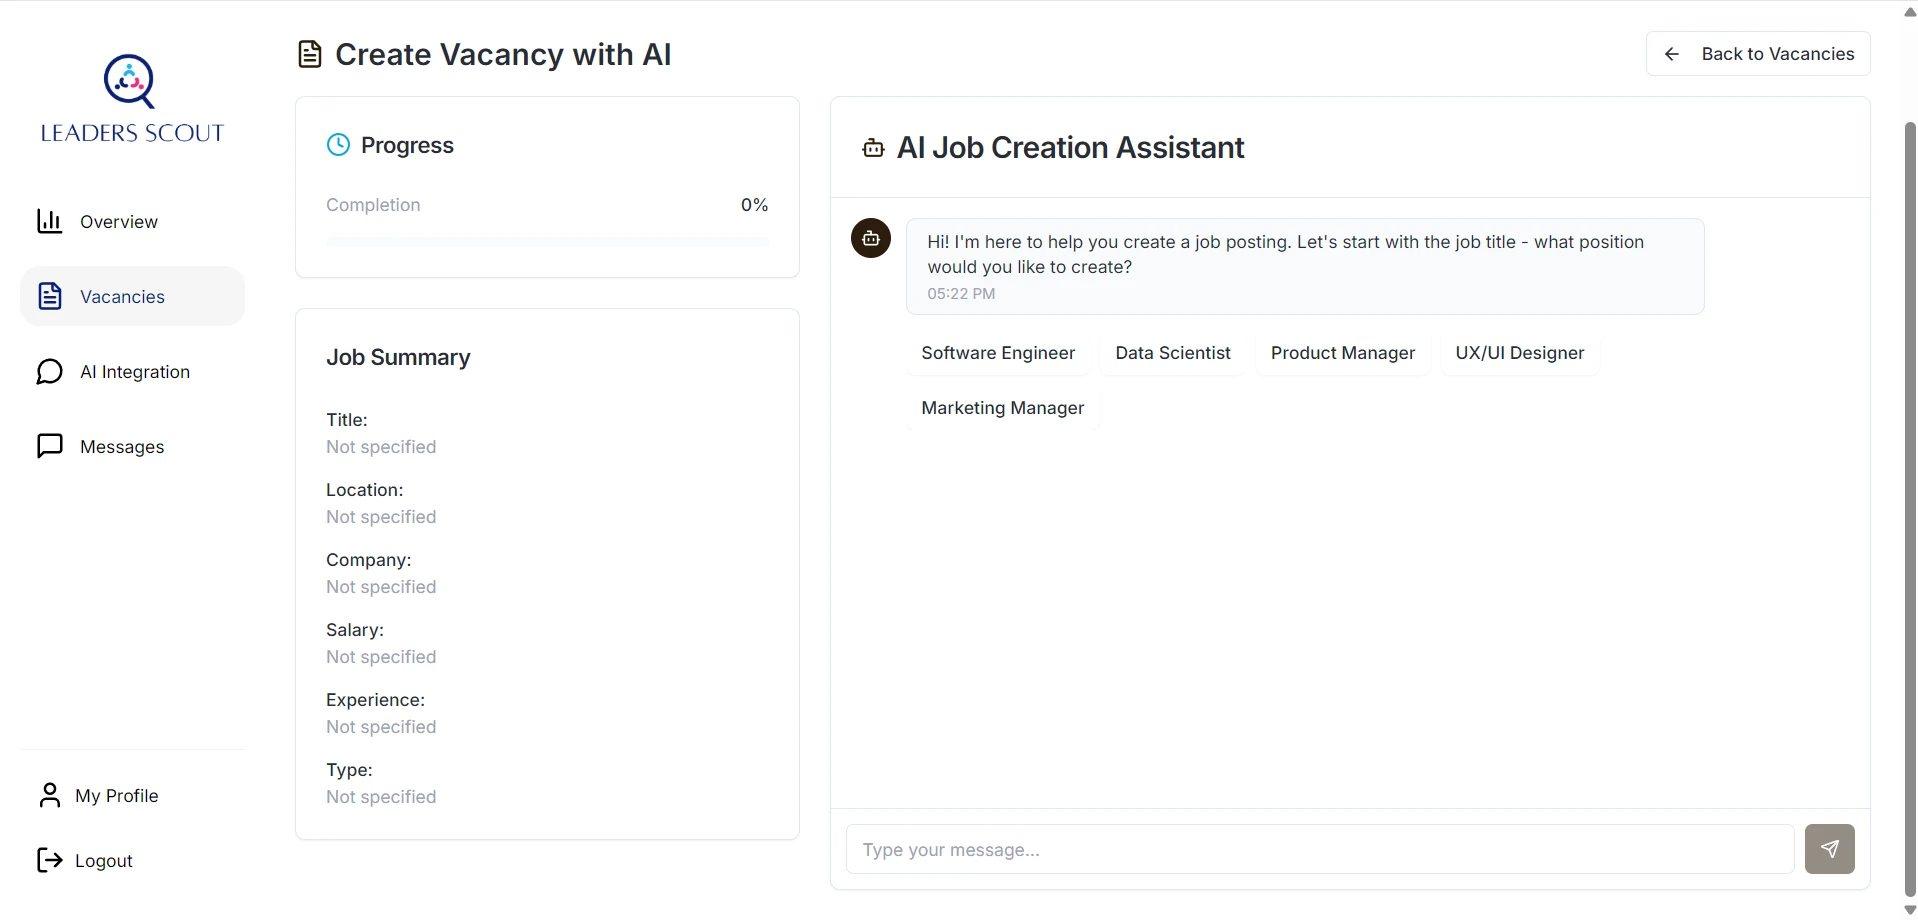Image resolution: width=1918 pixels, height=920 pixels.
Task: Return via Back to Vacancies button
Action: tap(1757, 54)
